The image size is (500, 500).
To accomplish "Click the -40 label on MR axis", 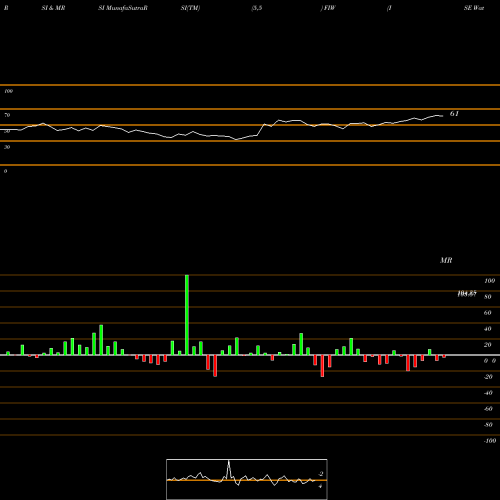I will pyautogui.click(x=488, y=393).
